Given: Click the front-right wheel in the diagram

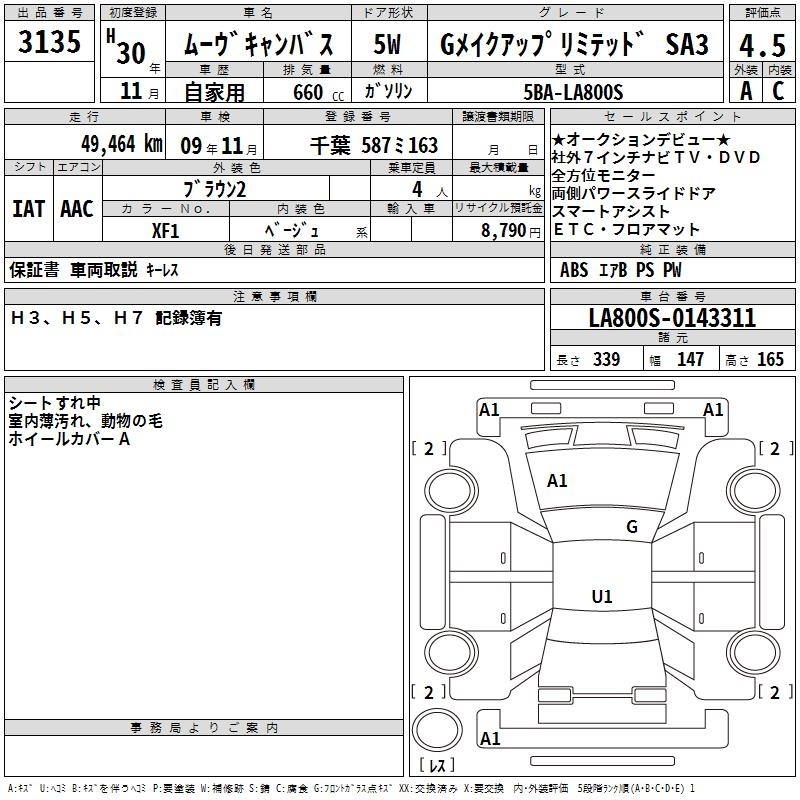Looking at the screenshot, I should pos(754,491).
